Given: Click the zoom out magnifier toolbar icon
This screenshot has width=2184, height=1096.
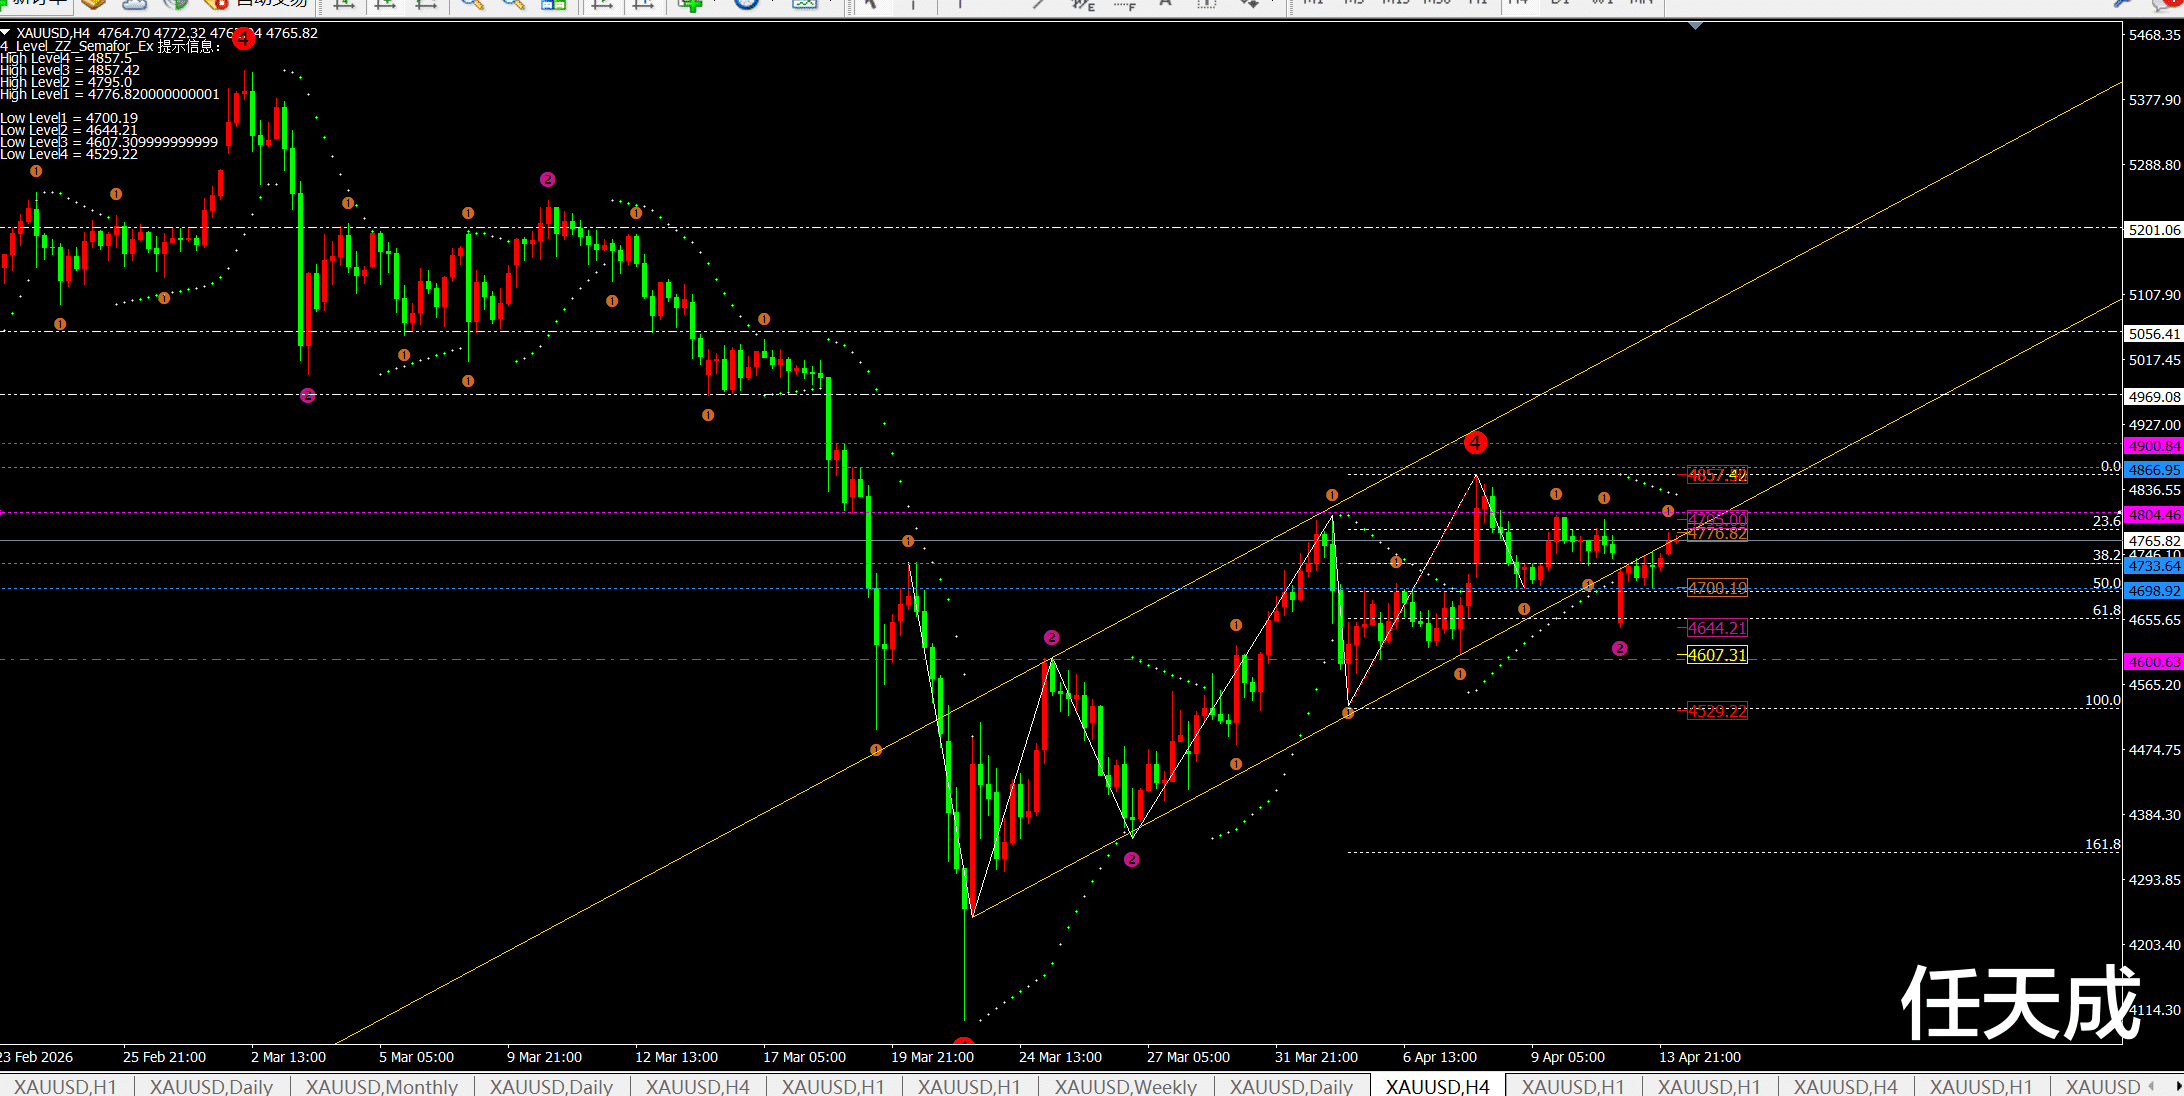Looking at the screenshot, I should (512, 4).
